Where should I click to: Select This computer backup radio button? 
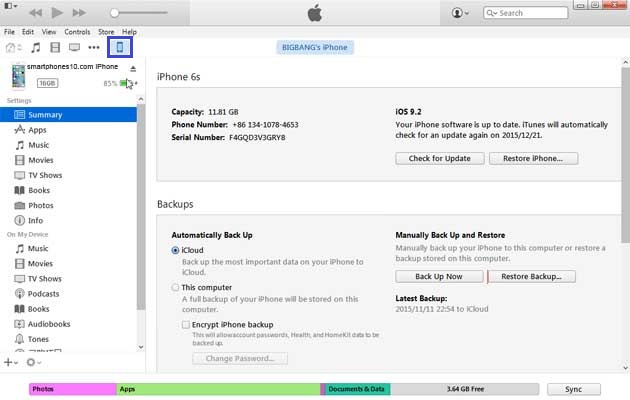pyautogui.click(x=175, y=288)
